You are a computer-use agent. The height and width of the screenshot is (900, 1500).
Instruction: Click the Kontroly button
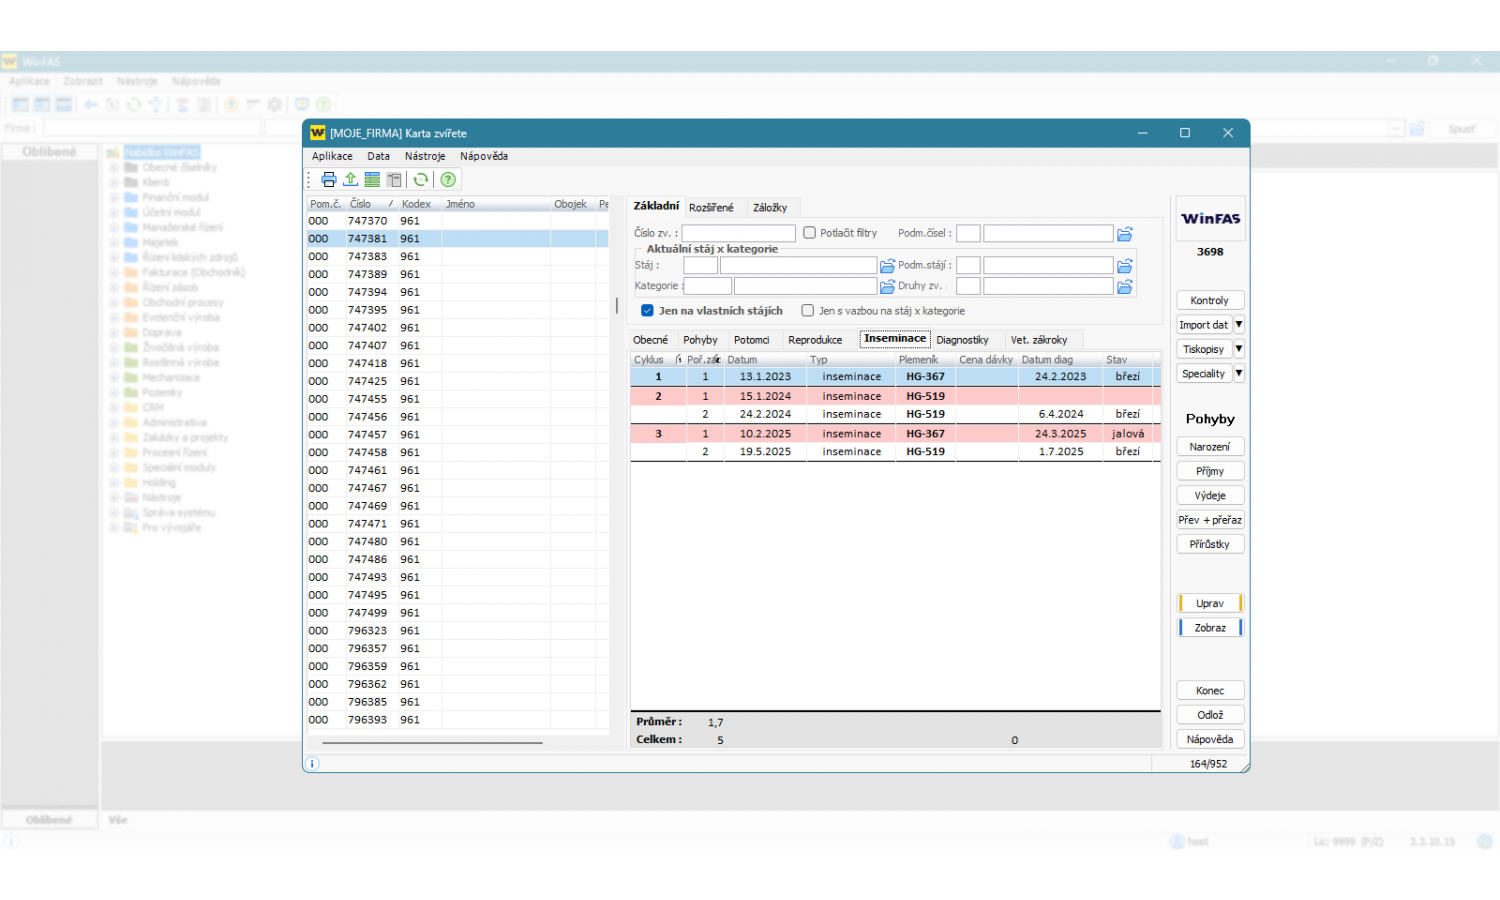1209,301
